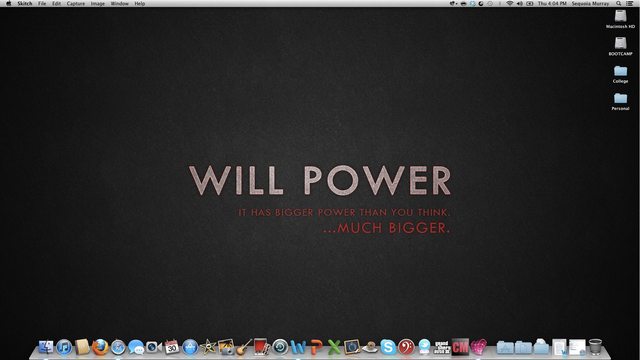The width and height of the screenshot is (640, 360).
Task: Launch Safari from the dock
Action: coord(118,347)
